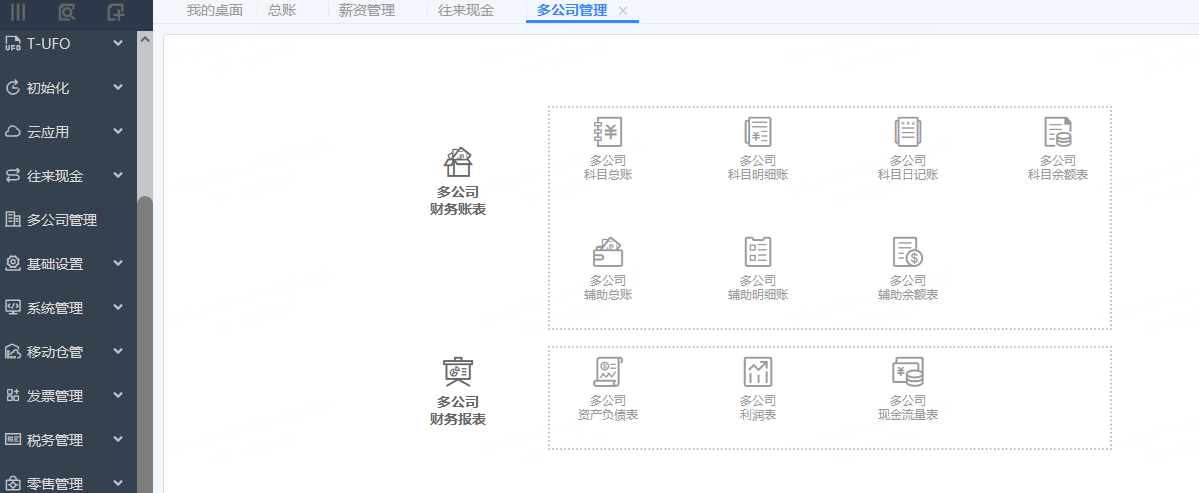Expand the T-UFO menu chevron
This screenshot has height=493, width=1199.
(x=118, y=44)
